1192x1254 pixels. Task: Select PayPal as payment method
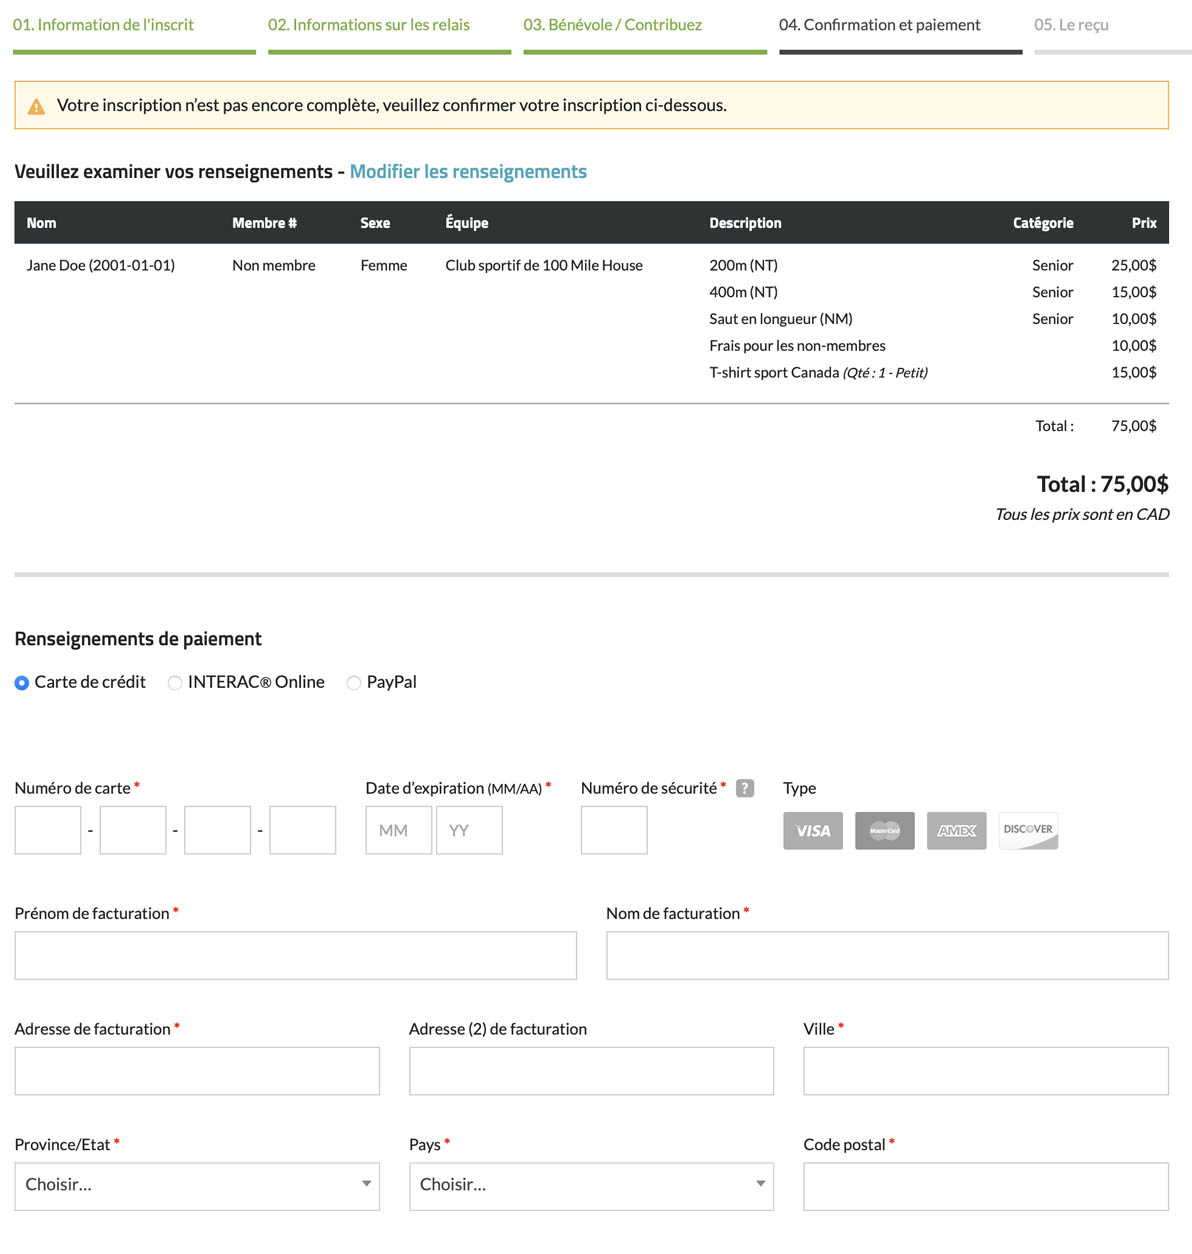coord(354,683)
